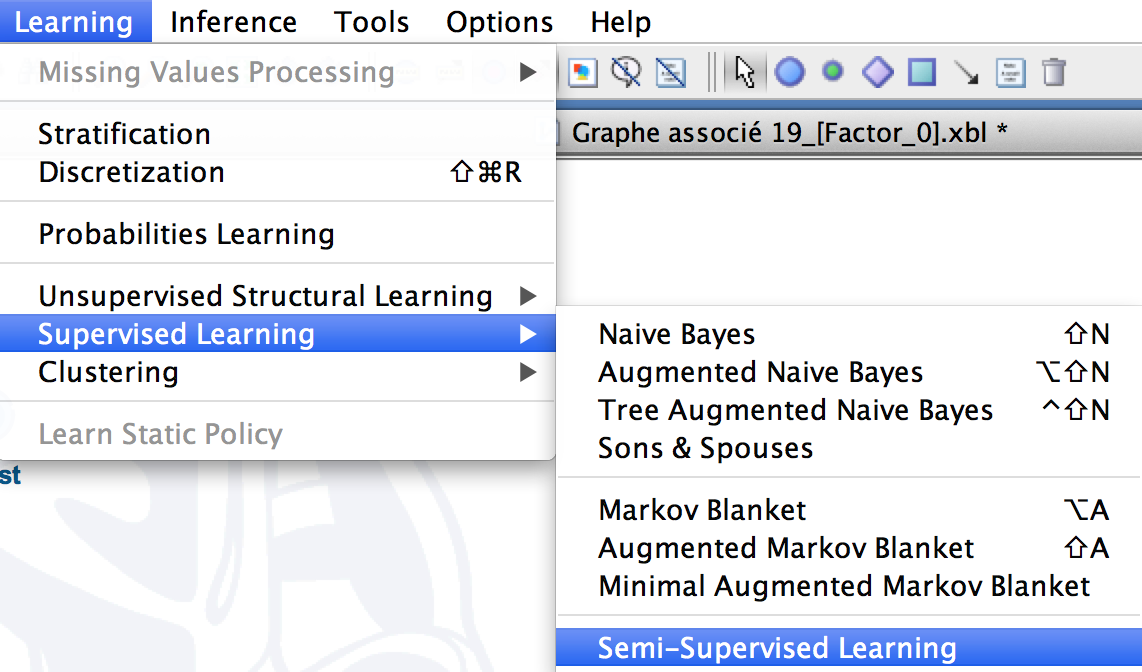Select the teal square utility node tool
Image resolution: width=1142 pixels, height=672 pixels.
(922, 73)
